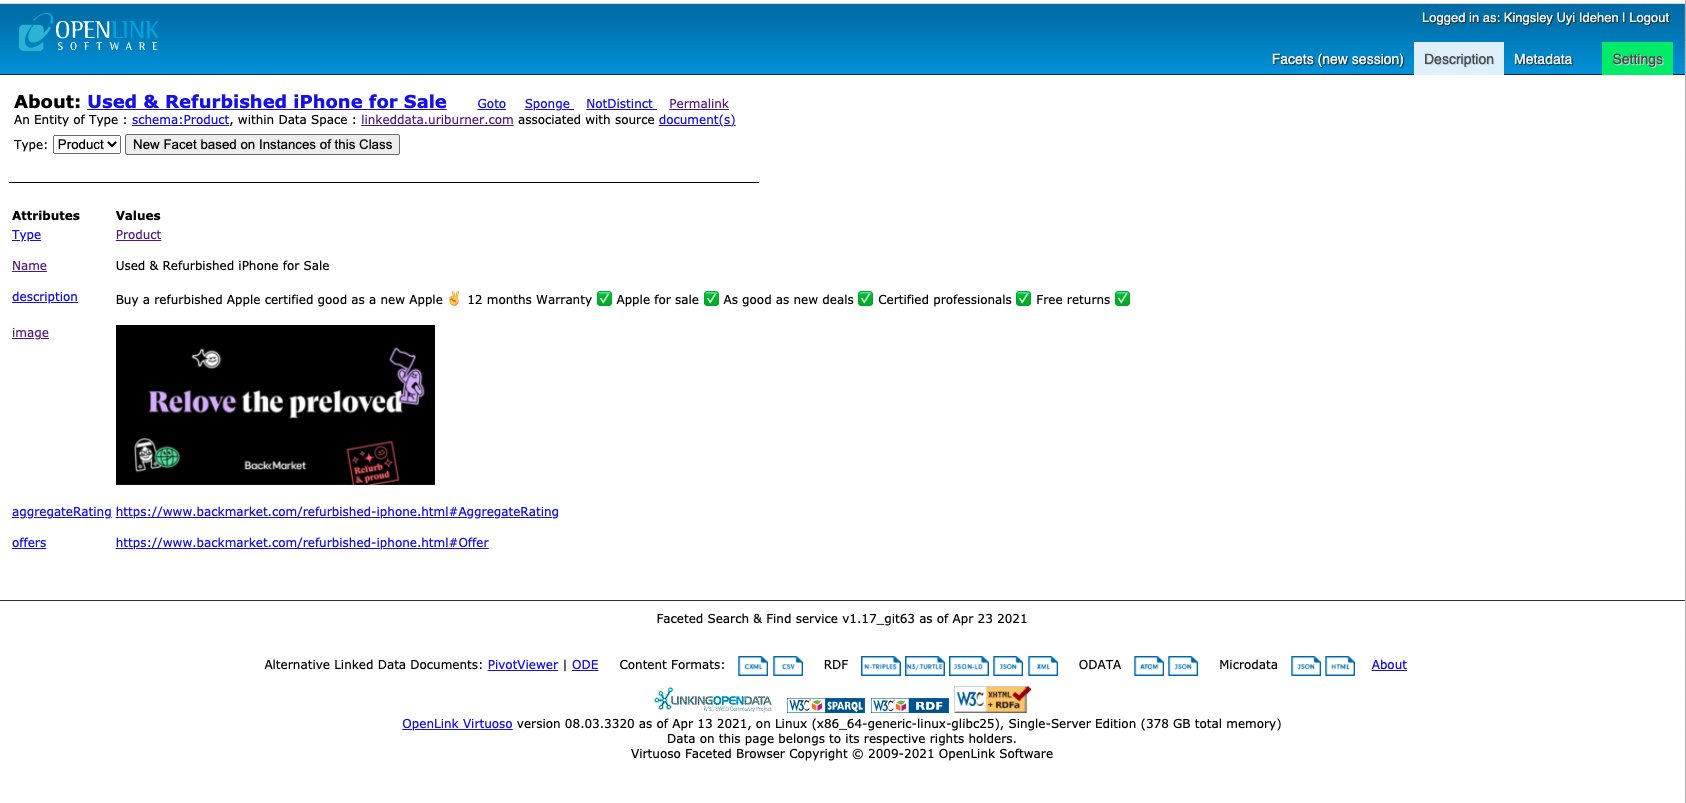Click the Sponge link
This screenshot has width=1686, height=803.
click(x=548, y=104)
